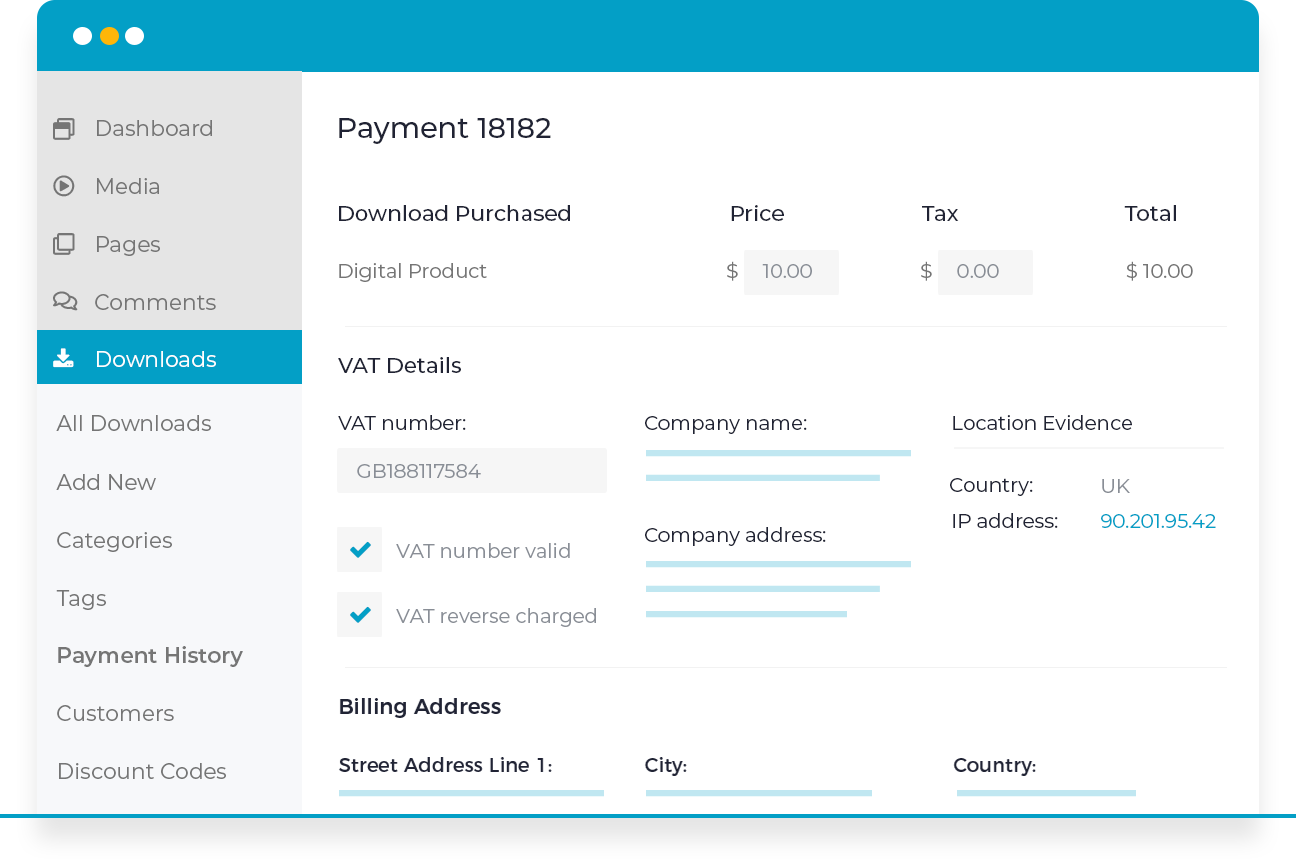This screenshot has height=859, width=1296.
Task: Open the Categories section
Action: click(114, 540)
